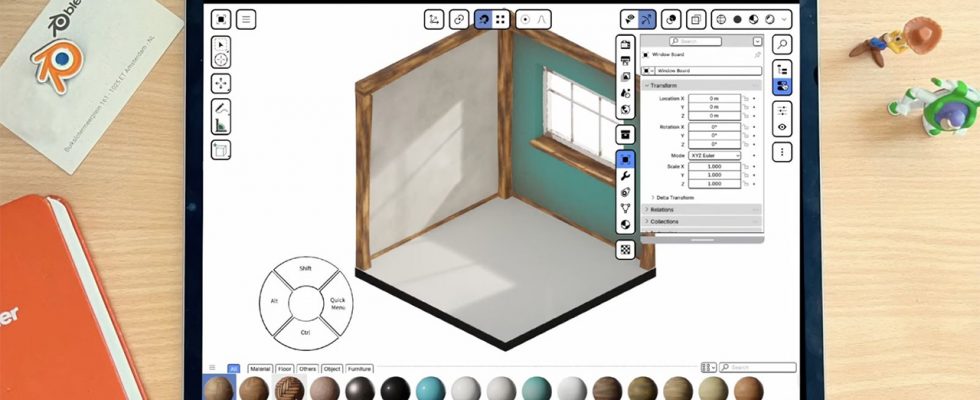Toggle the viewport Overlays button
Image resolution: width=980 pixels, height=400 pixels.
click(x=671, y=19)
